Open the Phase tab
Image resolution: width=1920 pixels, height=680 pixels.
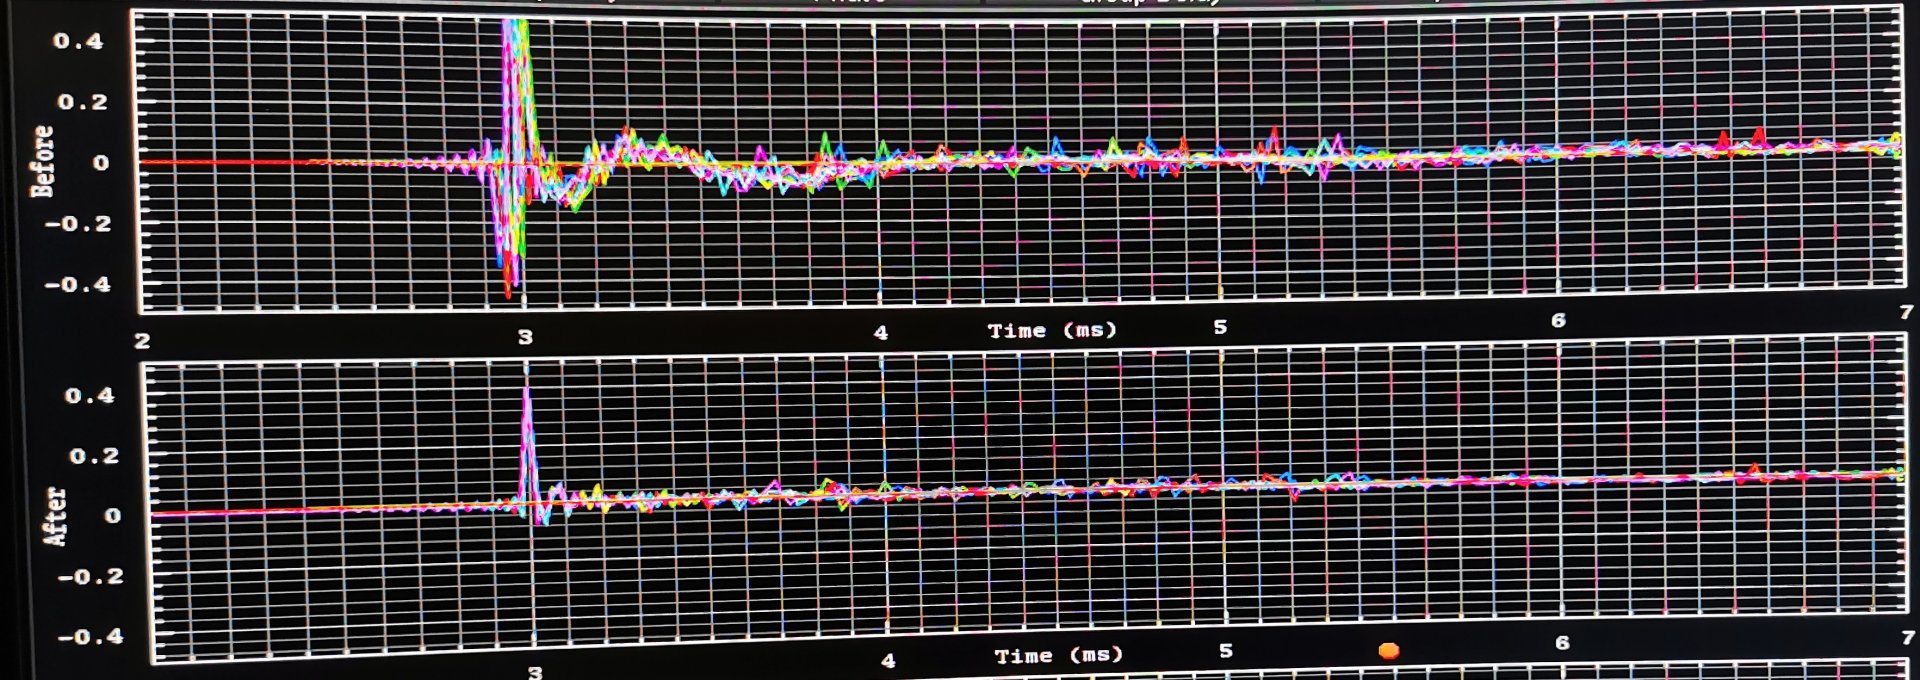click(x=850, y=3)
